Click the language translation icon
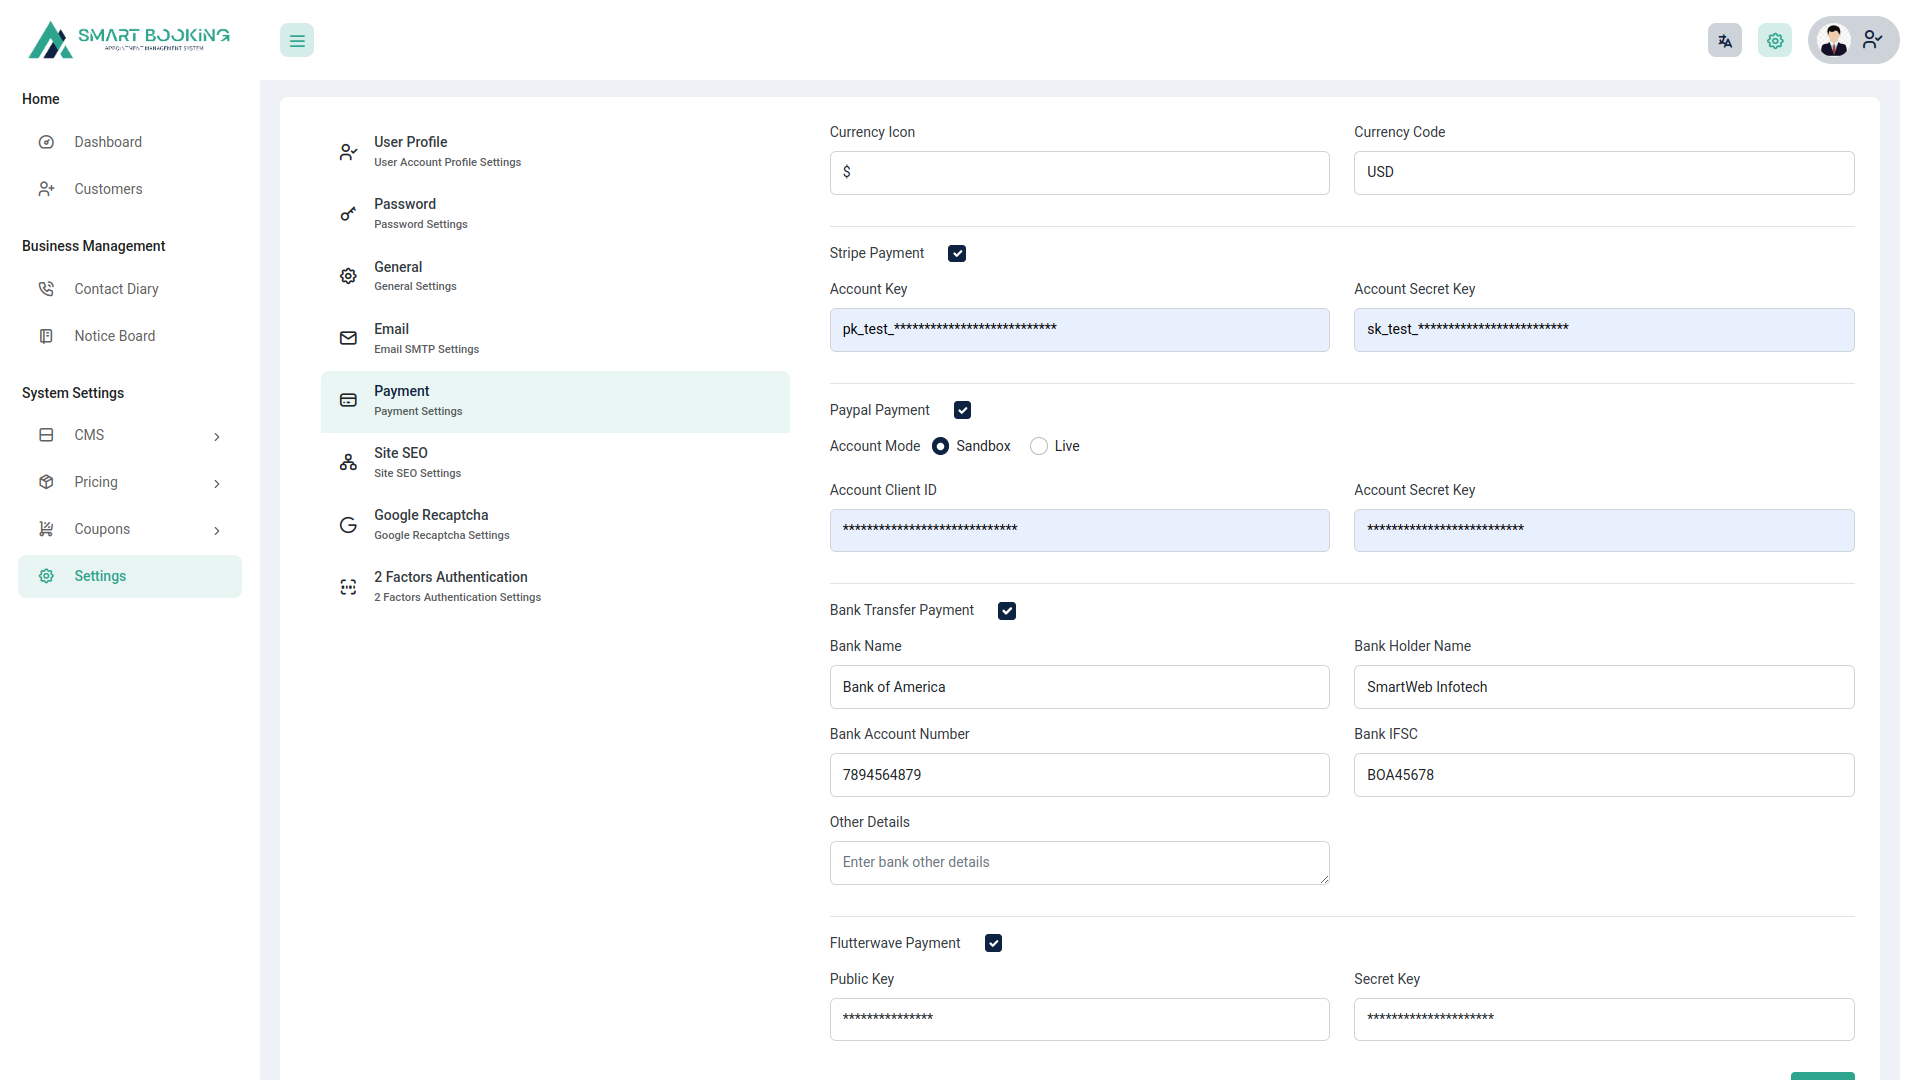The width and height of the screenshot is (1920, 1080). [1724, 40]
